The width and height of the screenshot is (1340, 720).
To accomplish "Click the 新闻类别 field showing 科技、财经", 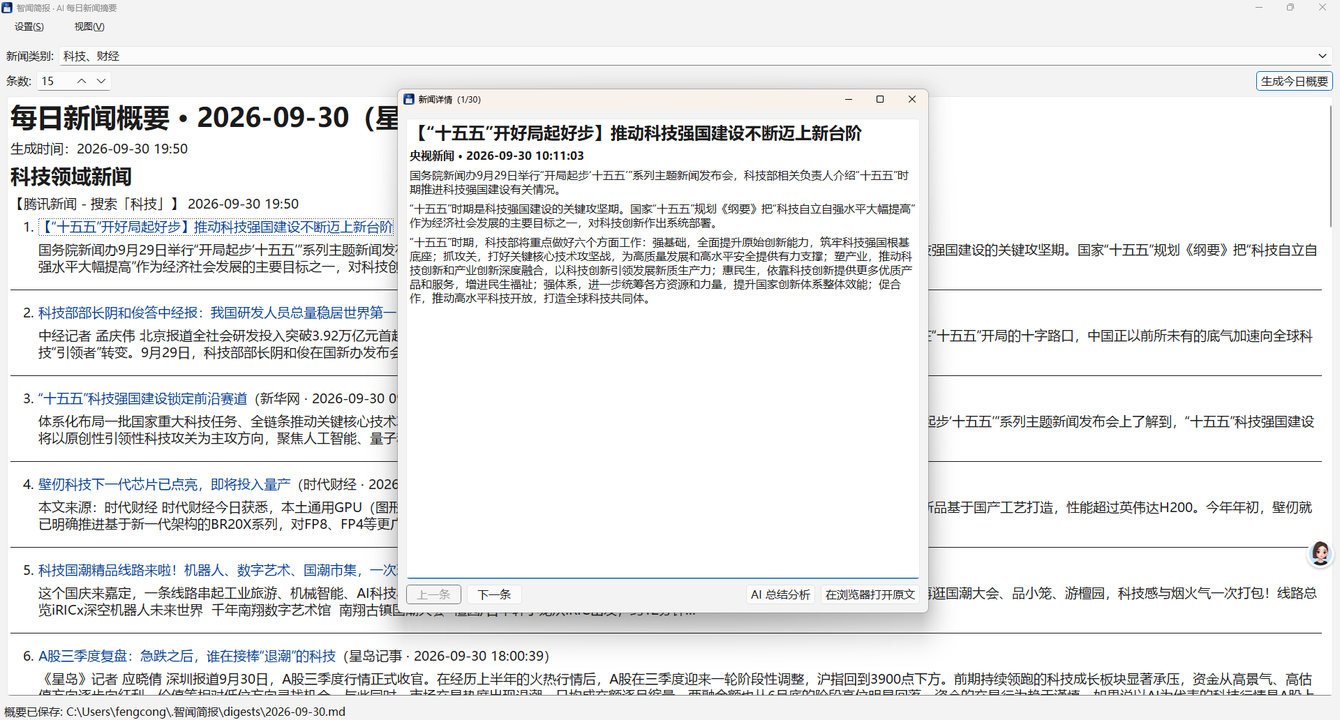I will pos(695,56).
